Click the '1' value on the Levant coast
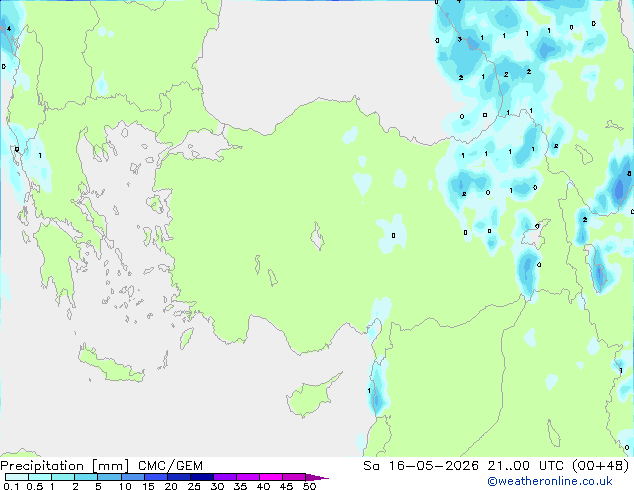Viewport: 634px width, 490px height. (x=369, y=391)
